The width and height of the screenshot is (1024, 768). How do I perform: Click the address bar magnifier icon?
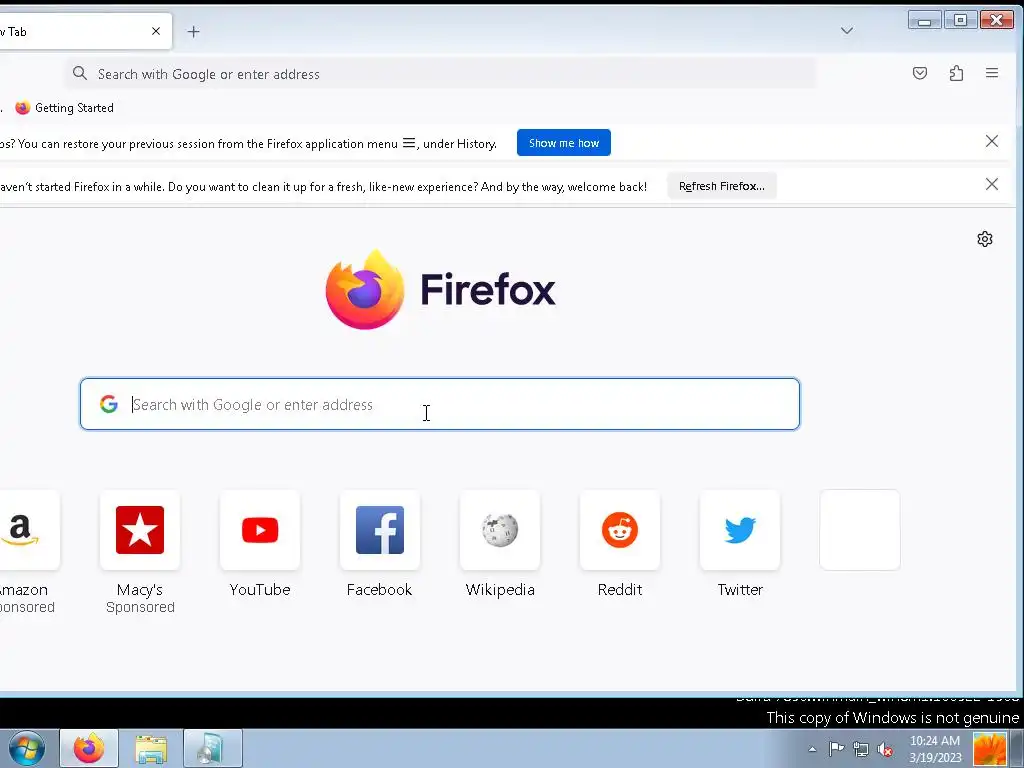tap(80, 73)
